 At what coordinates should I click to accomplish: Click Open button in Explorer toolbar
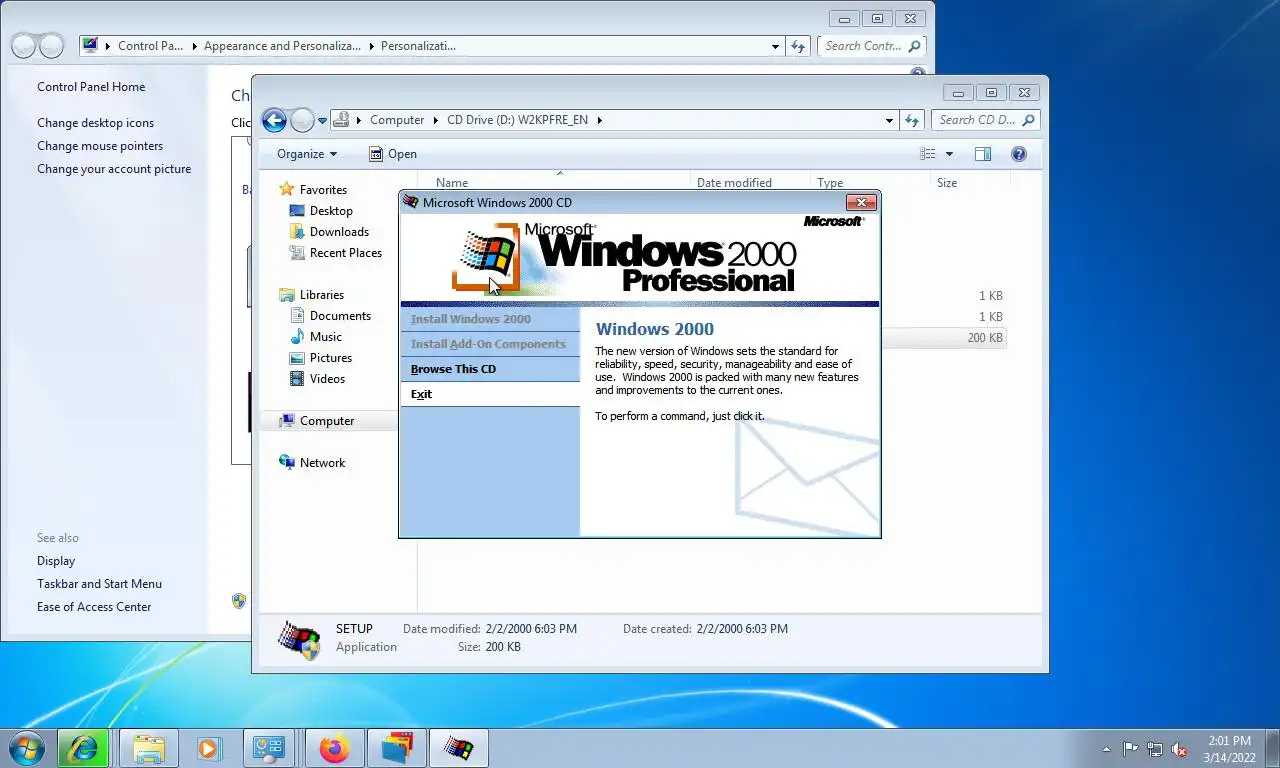click(x=393, y=154)
